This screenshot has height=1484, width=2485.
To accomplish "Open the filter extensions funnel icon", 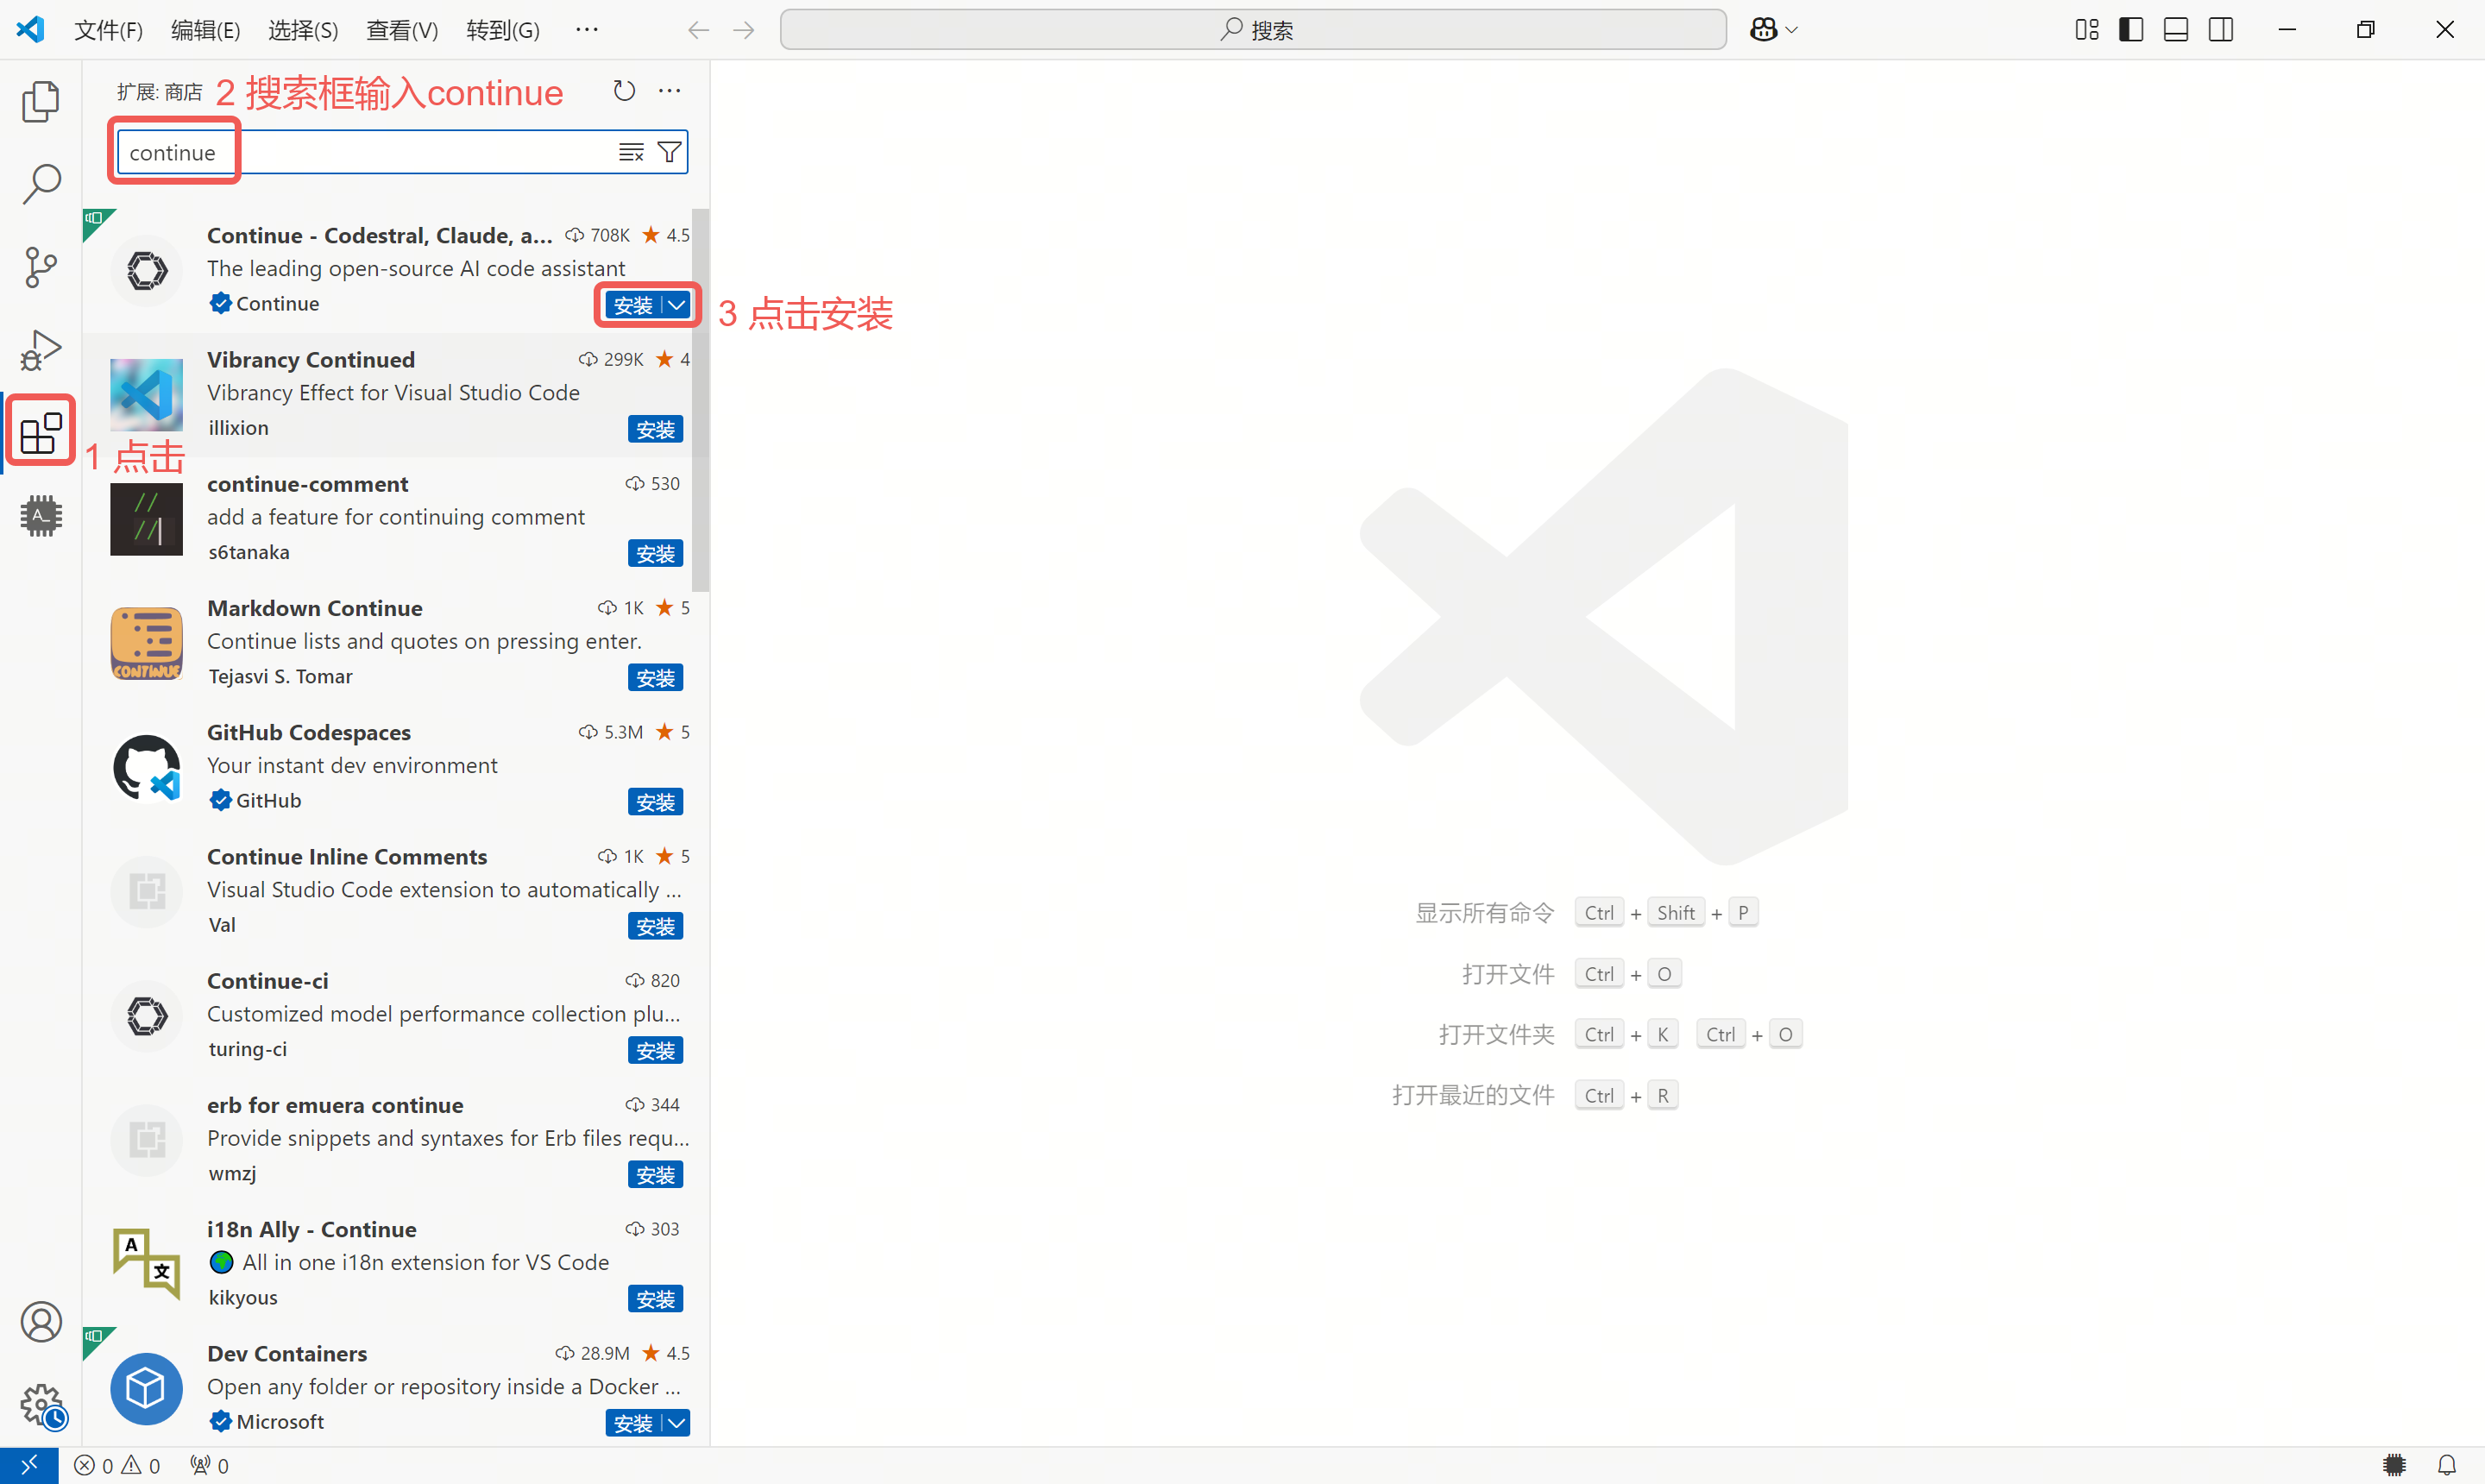I will click(x=669, y=152).
